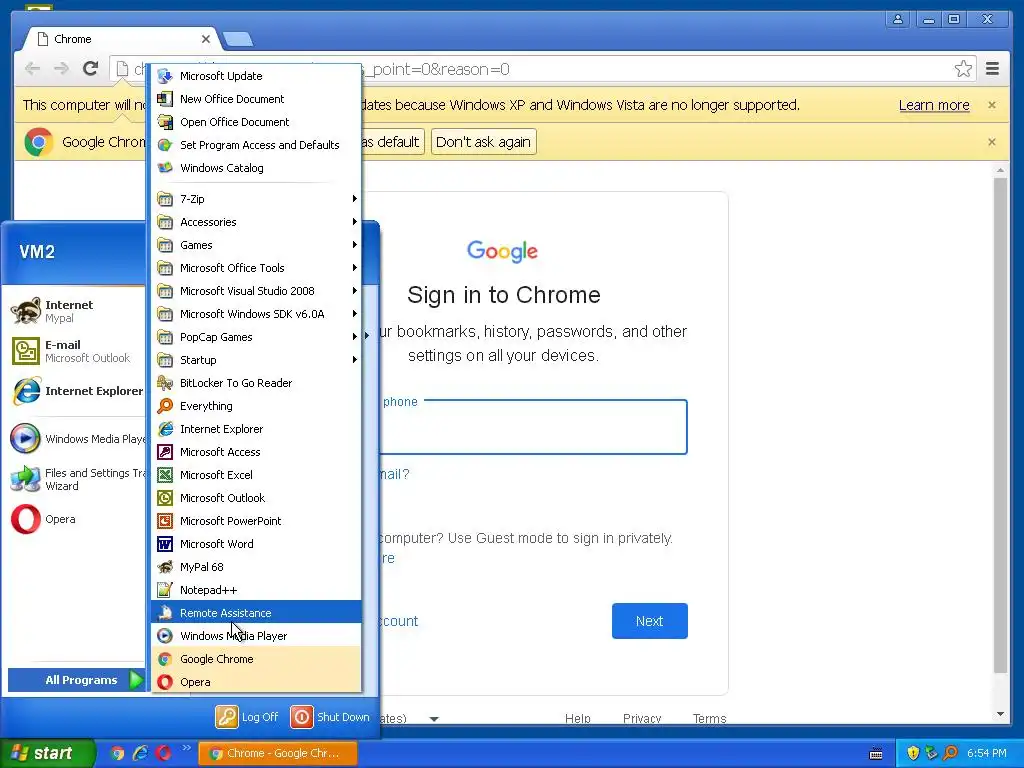Click Google Chrome icon in programs list

(x=165, y=659)
